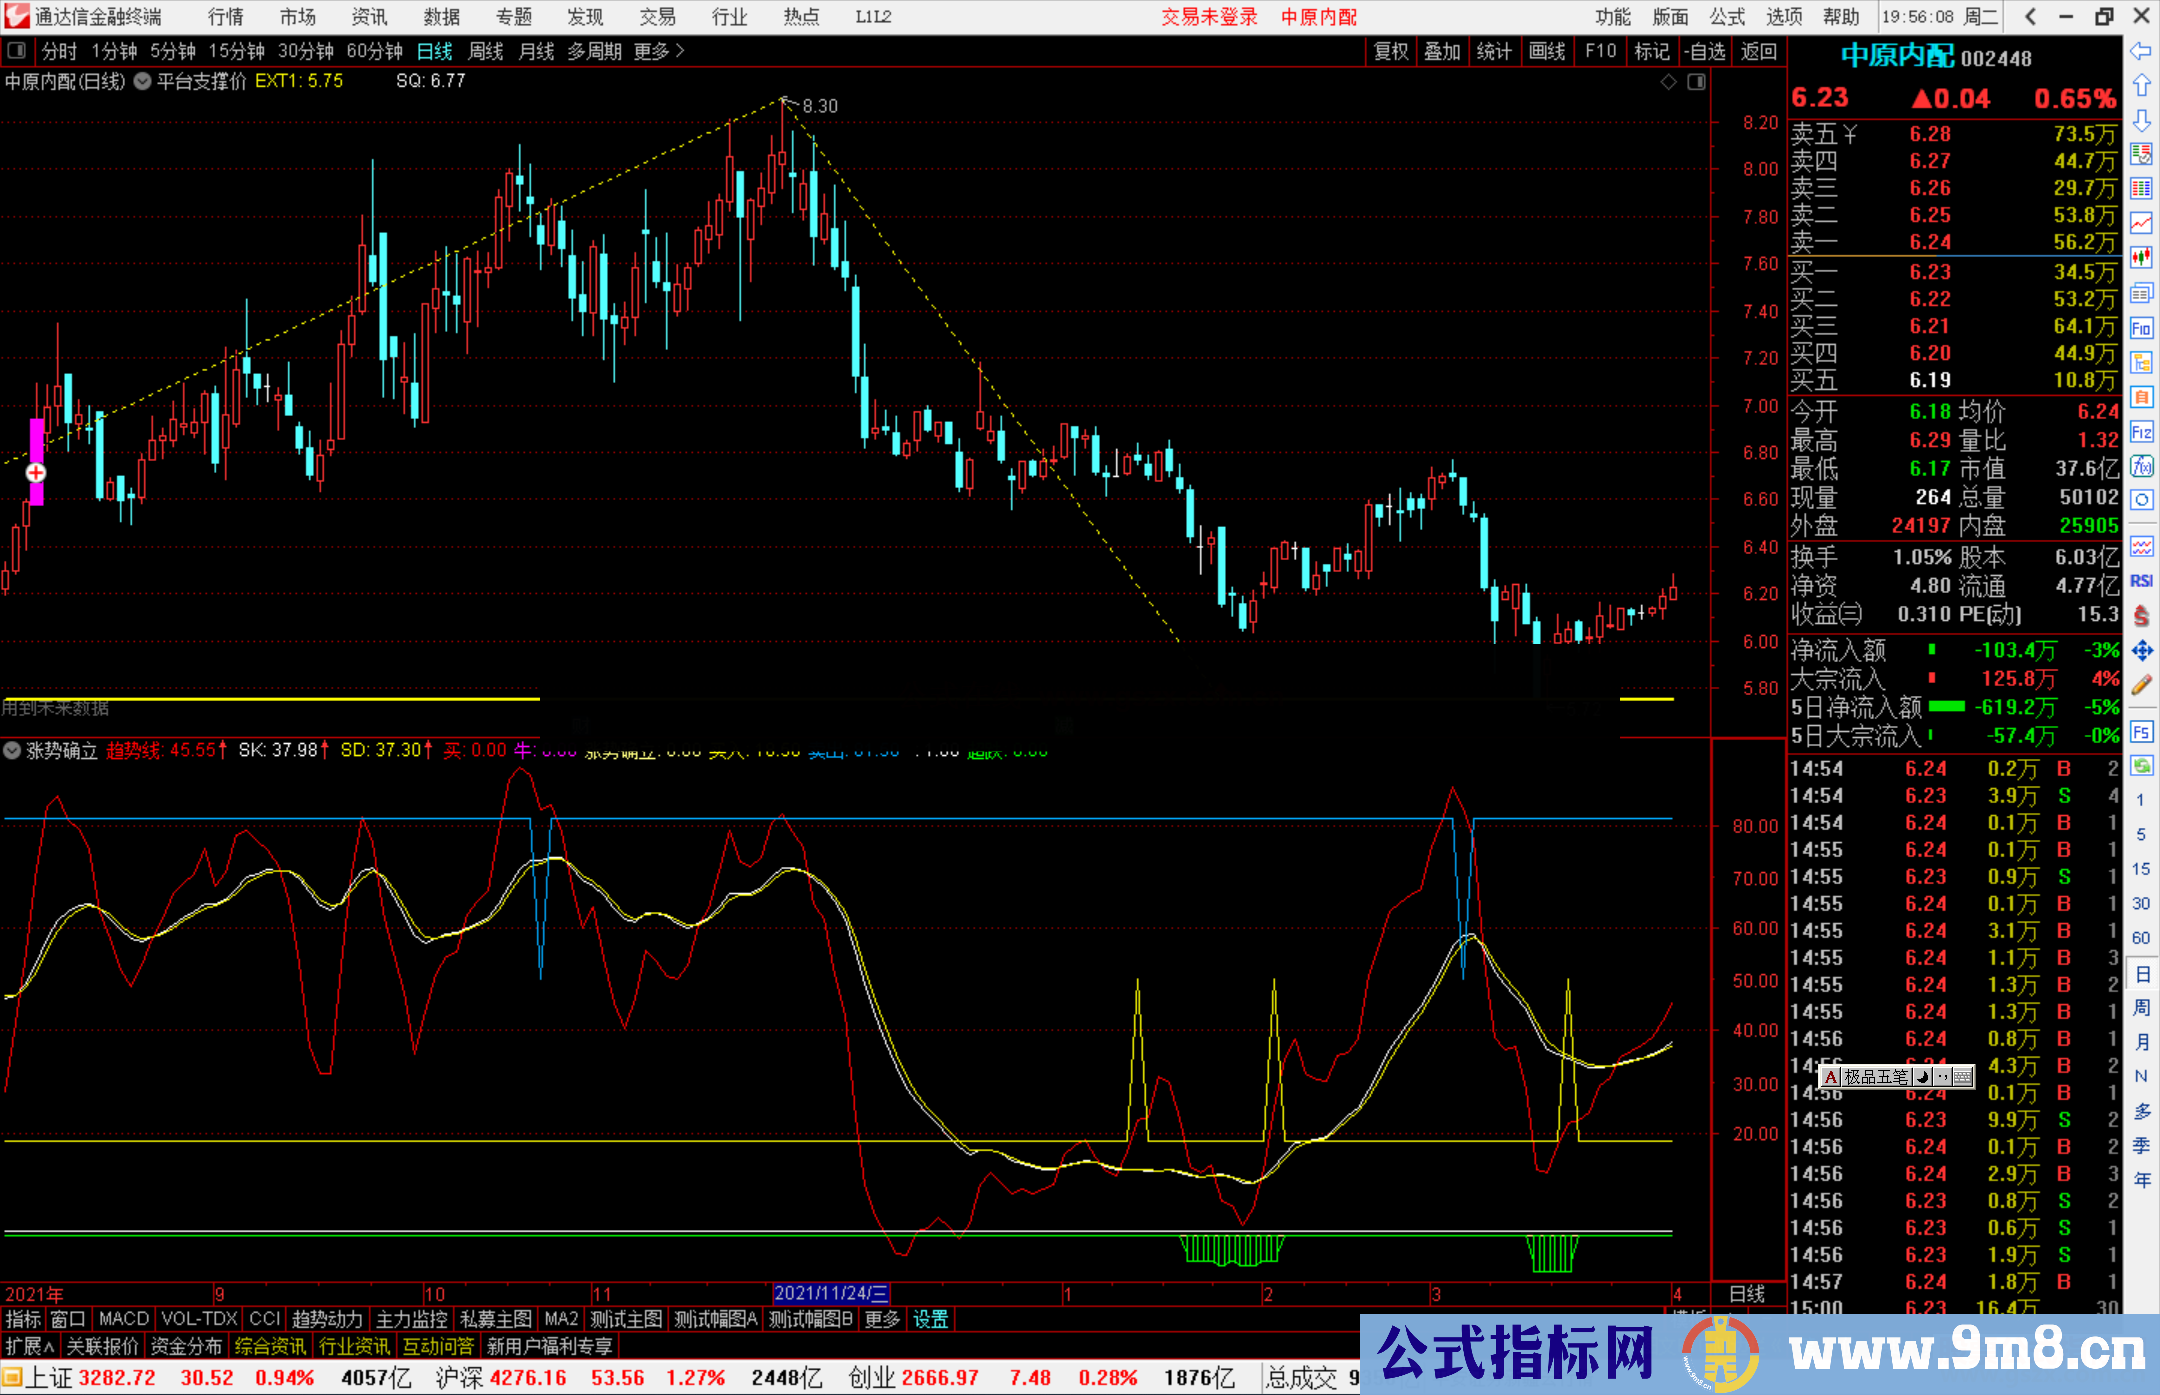This screenshot has width=2160, height=1395.
Task: Click the back arrow icon atop right sidebar
Action: tap(2142, 52)
